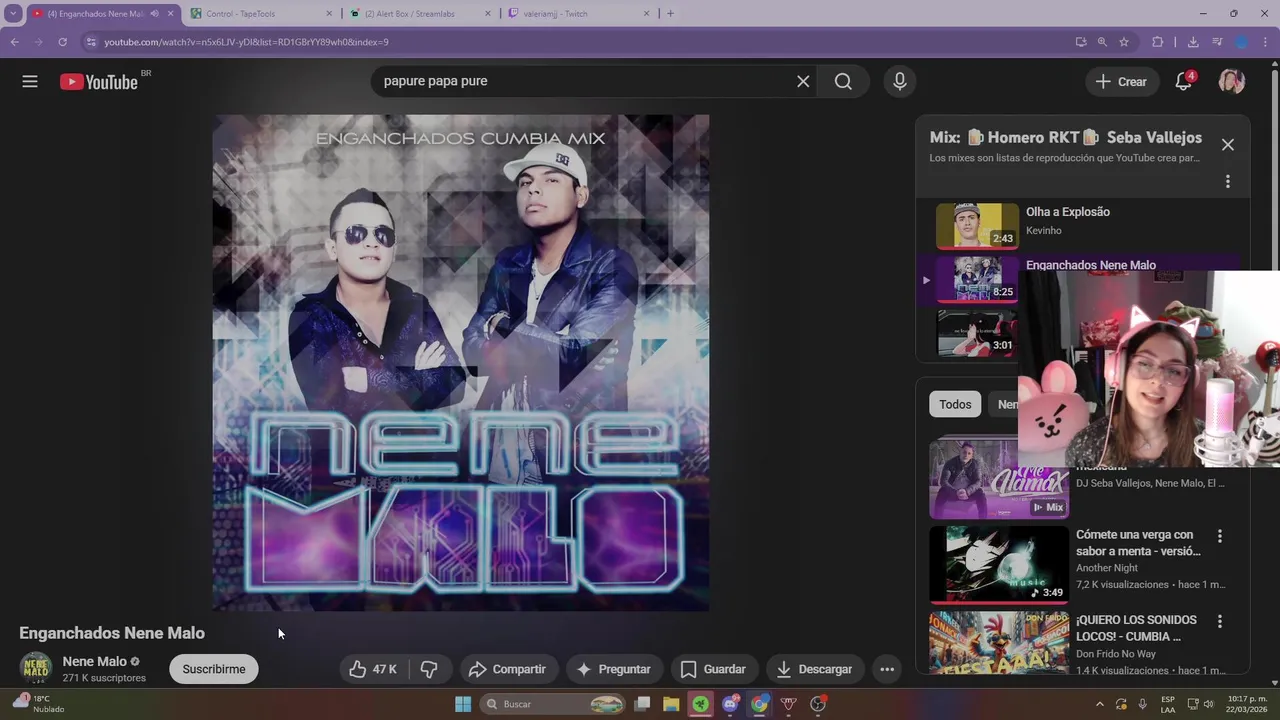Open the Crear menu
This screenshot has width=1280, height=720.
tap(1121, 82)
